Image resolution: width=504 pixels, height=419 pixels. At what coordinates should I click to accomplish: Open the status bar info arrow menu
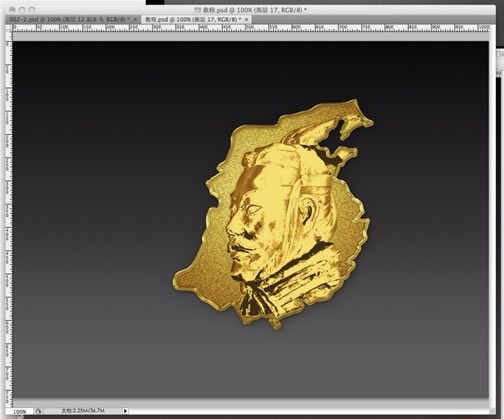[125, 411]
